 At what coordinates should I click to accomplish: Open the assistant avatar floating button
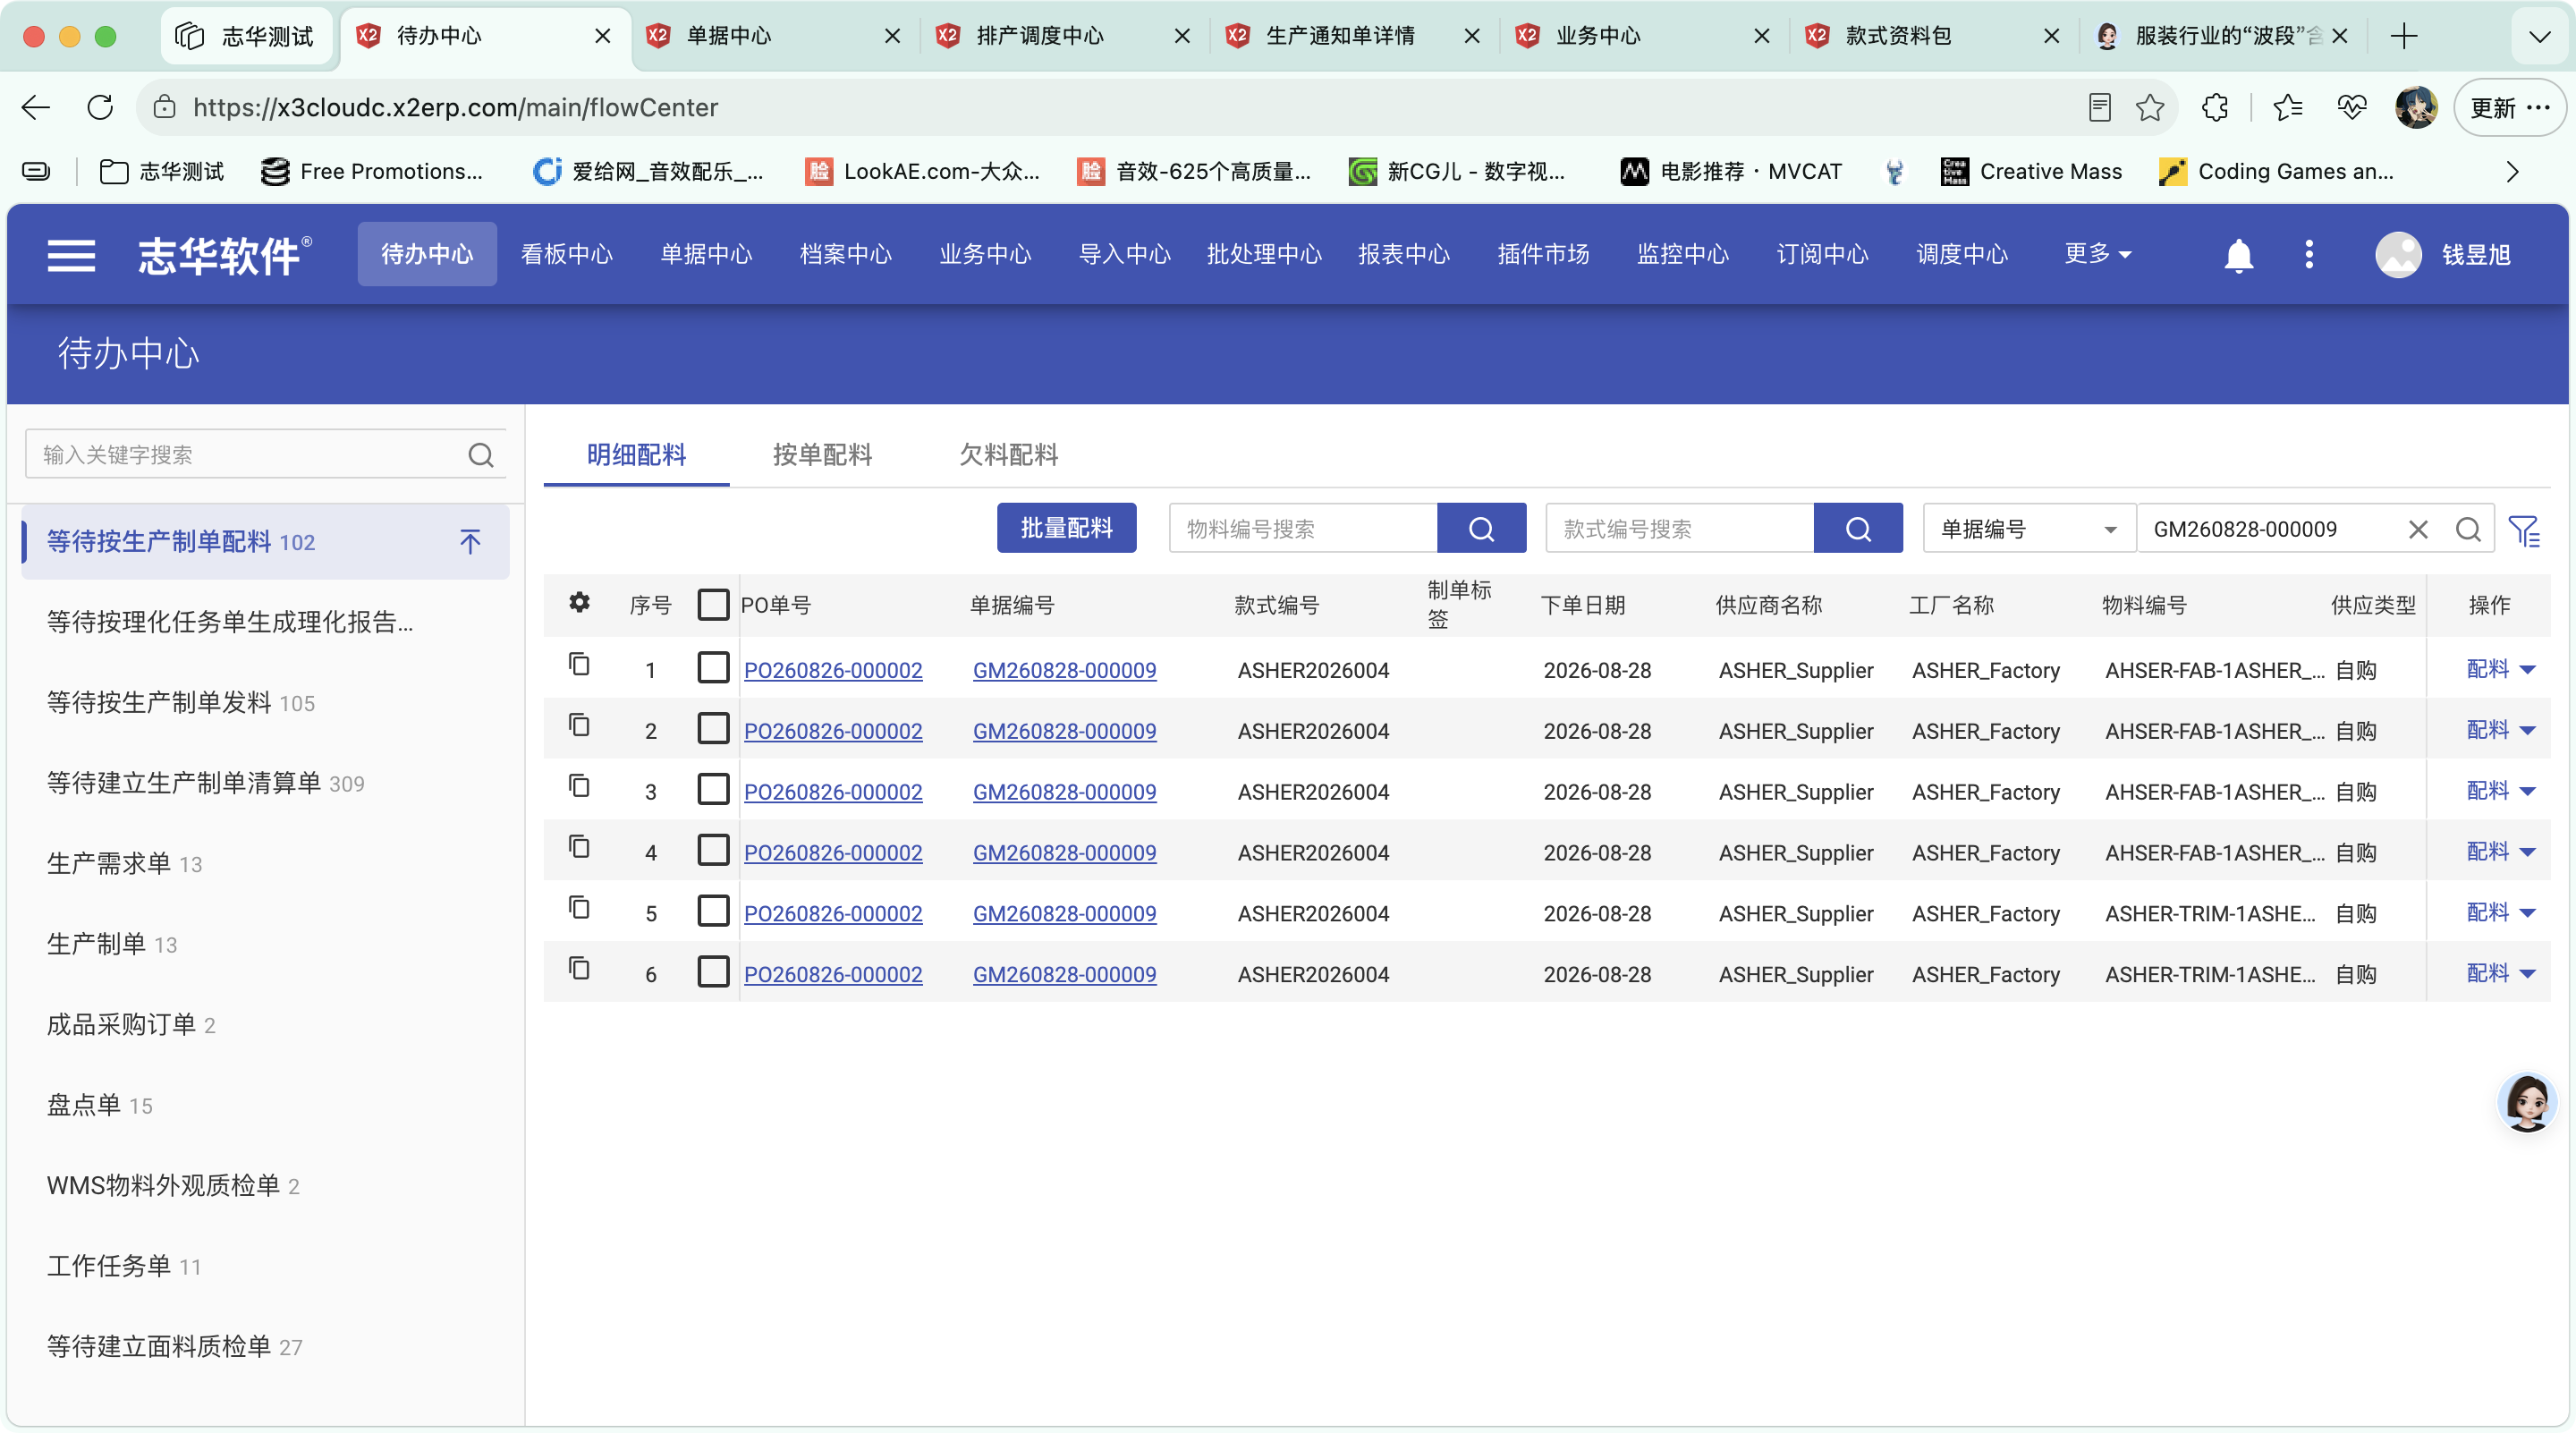point(2527,1102)
